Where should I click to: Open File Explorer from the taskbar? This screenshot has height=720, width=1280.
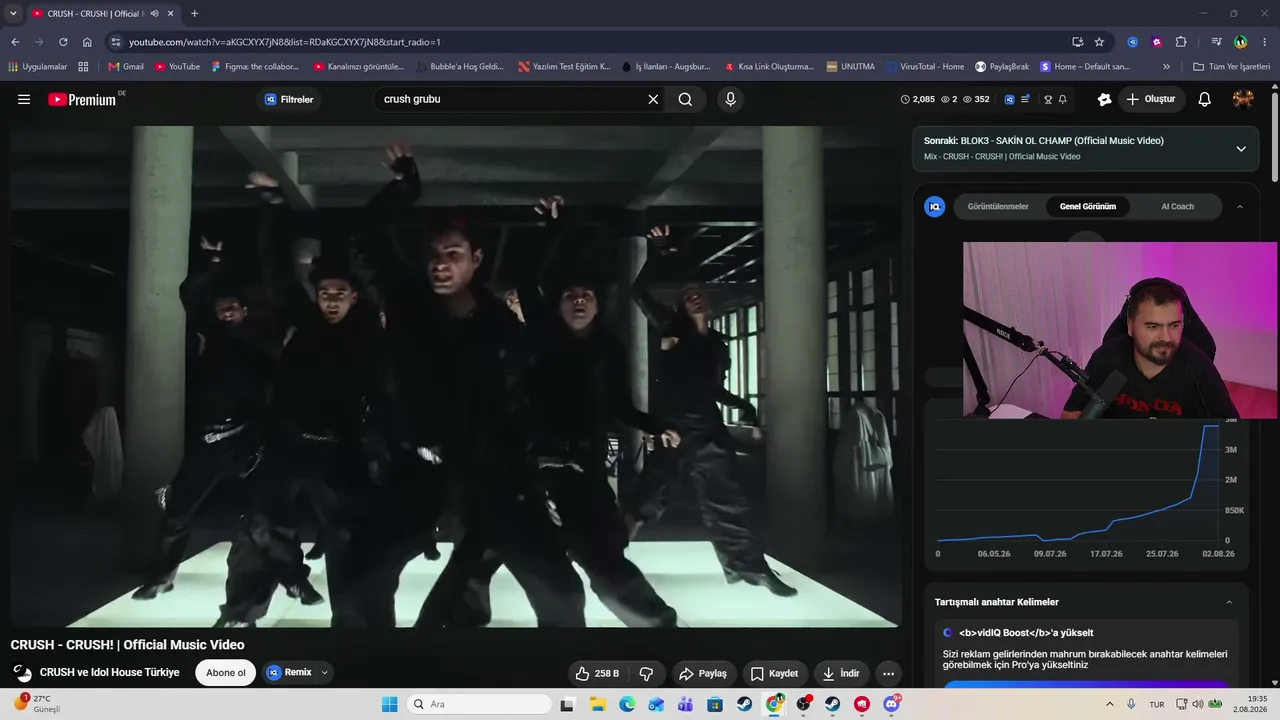(597, 704)
